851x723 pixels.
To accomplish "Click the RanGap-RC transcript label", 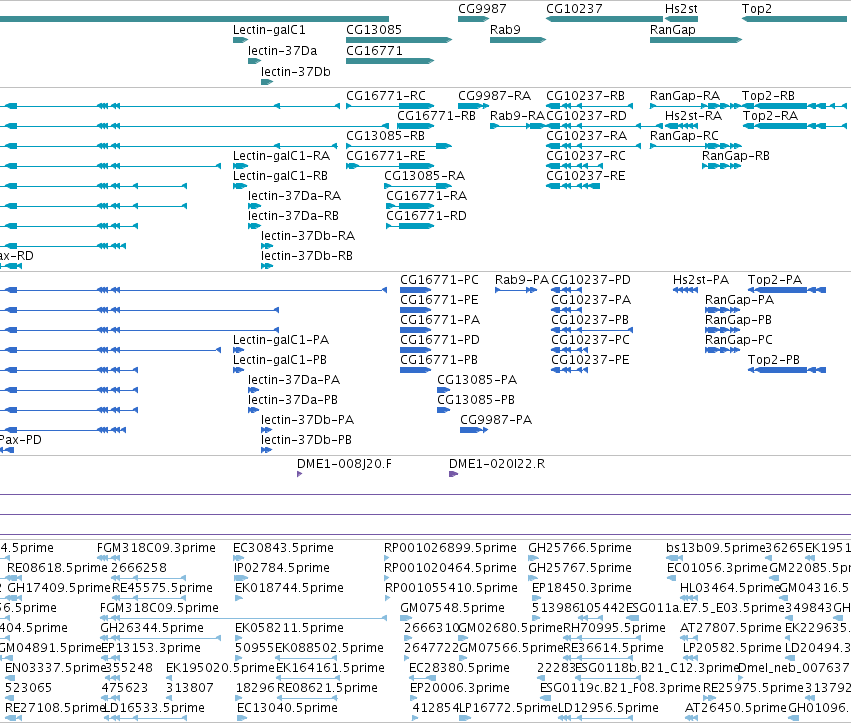I will pyautogui.click(x=684, y=136).
